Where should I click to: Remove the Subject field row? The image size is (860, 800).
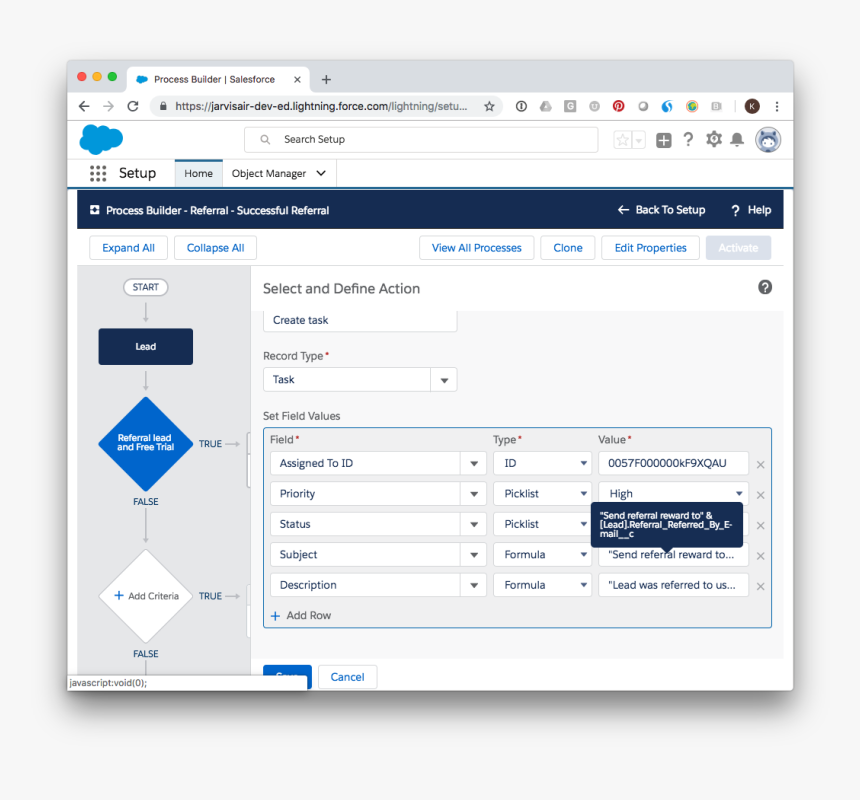coord(761,556)
